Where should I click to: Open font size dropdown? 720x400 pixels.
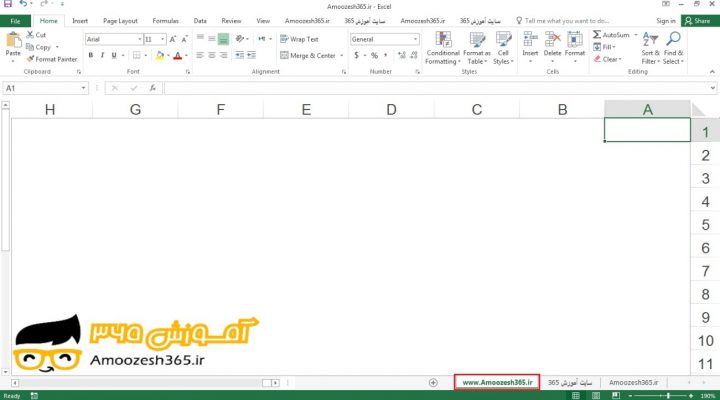point(163,39)
